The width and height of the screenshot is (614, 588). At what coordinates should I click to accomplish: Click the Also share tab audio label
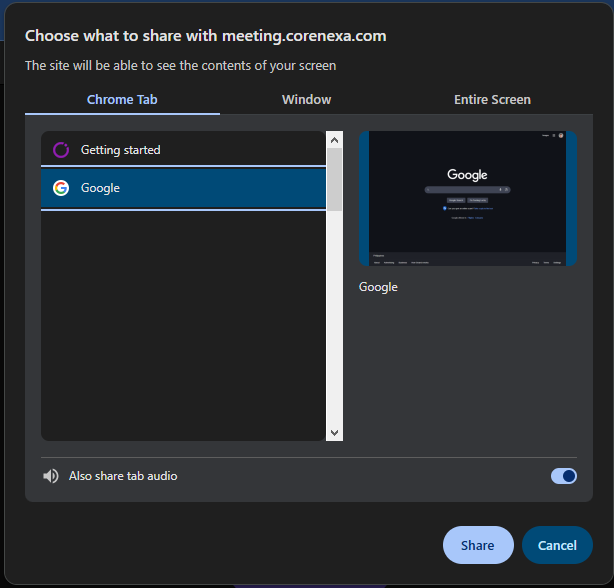click(x=123, y=476)
